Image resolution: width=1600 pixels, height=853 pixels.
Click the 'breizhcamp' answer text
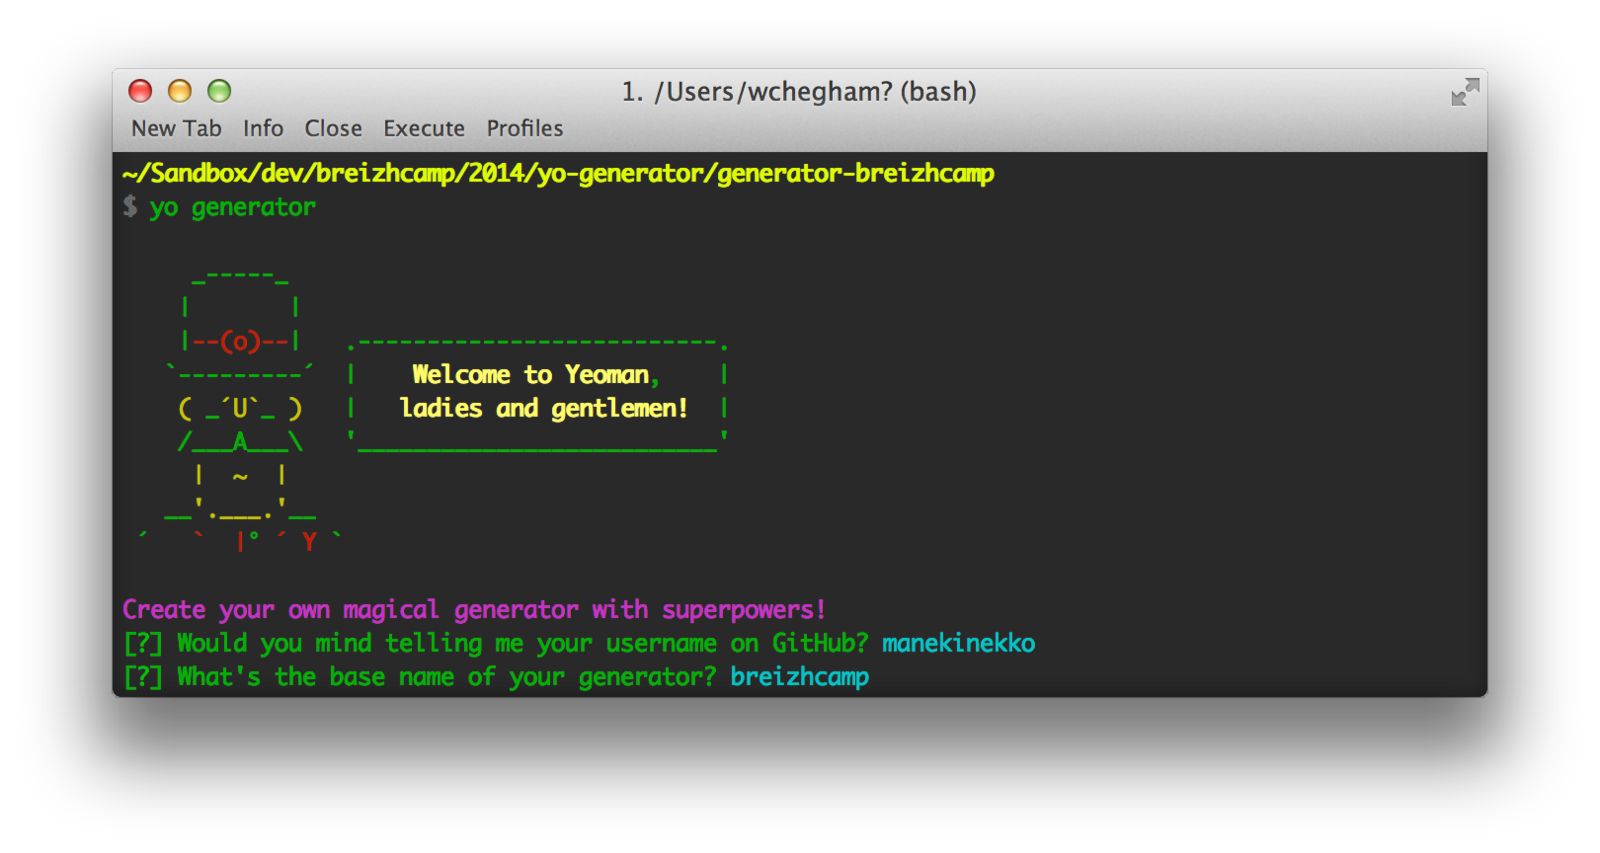[799, 677]
